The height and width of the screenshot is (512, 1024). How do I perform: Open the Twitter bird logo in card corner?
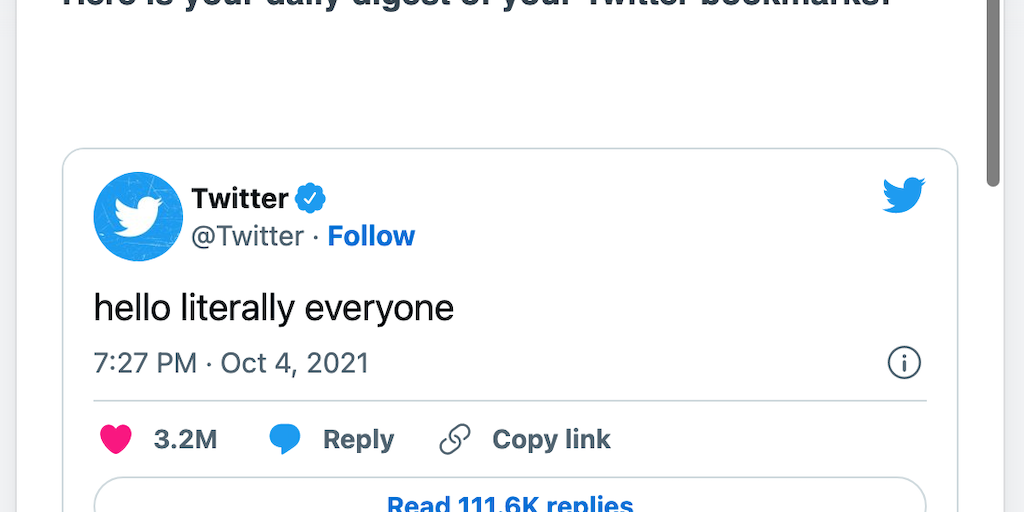tap(904, 195)
